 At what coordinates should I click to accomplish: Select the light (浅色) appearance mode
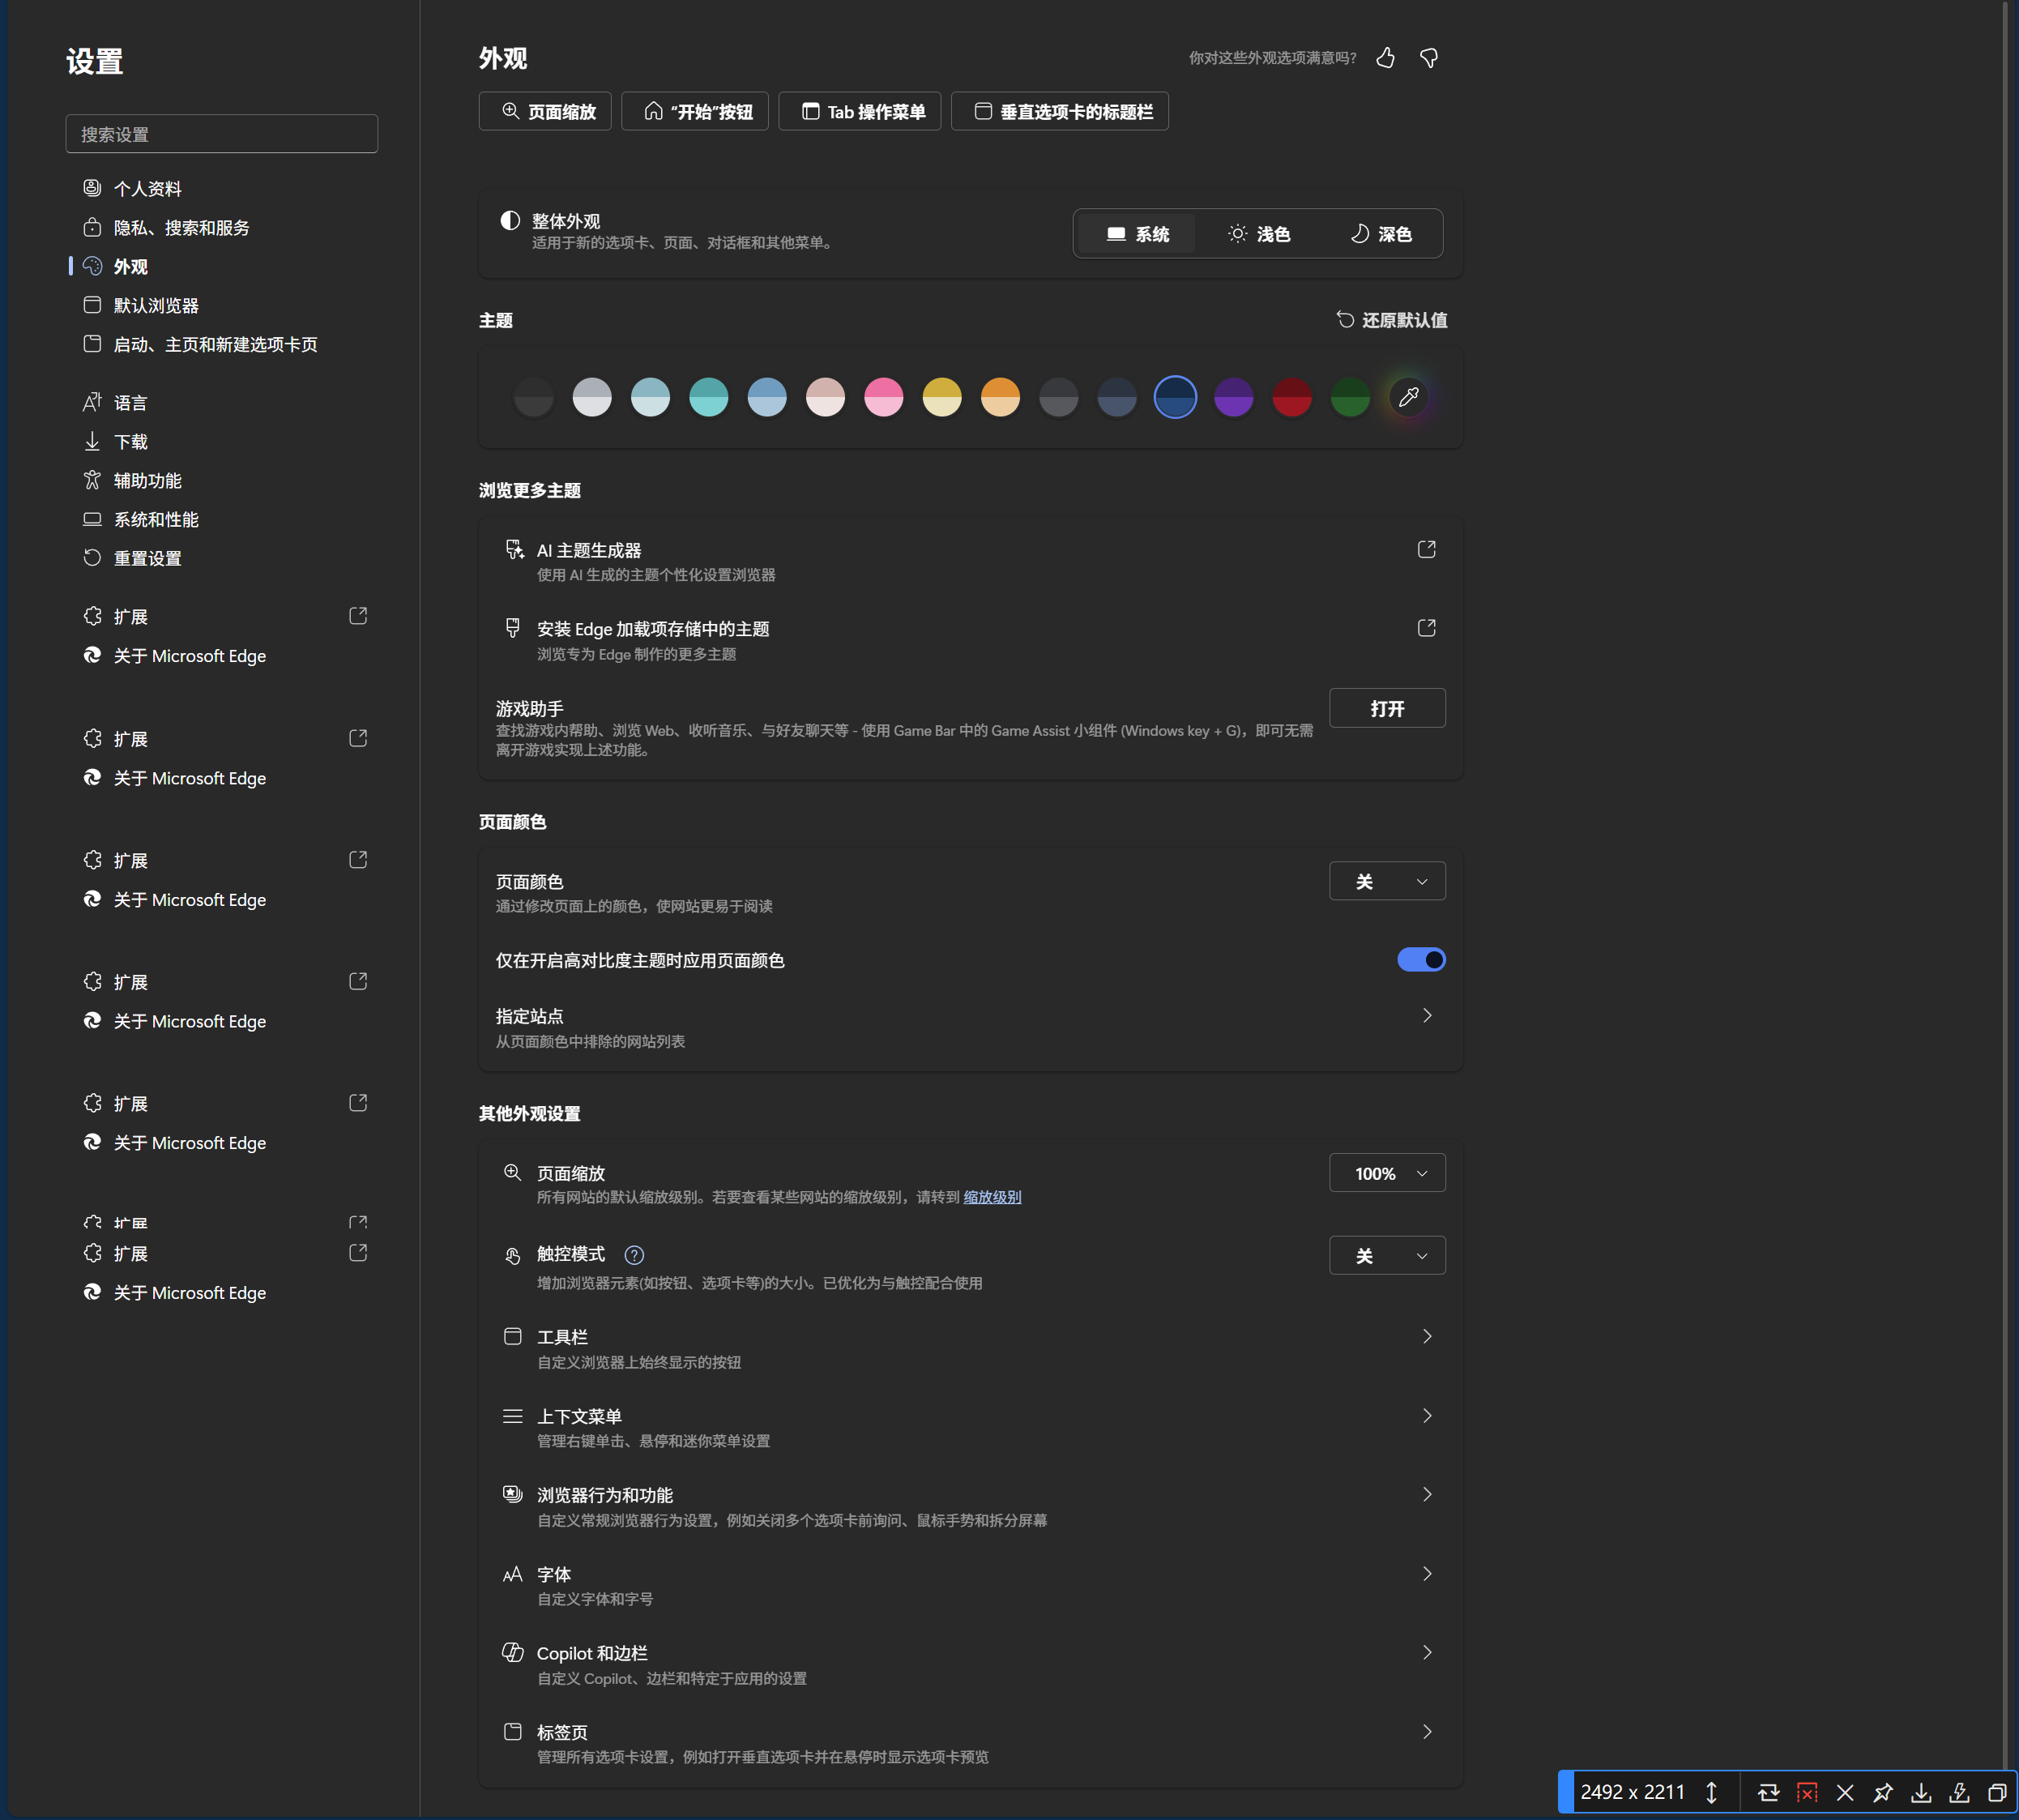coord(1259,234)
